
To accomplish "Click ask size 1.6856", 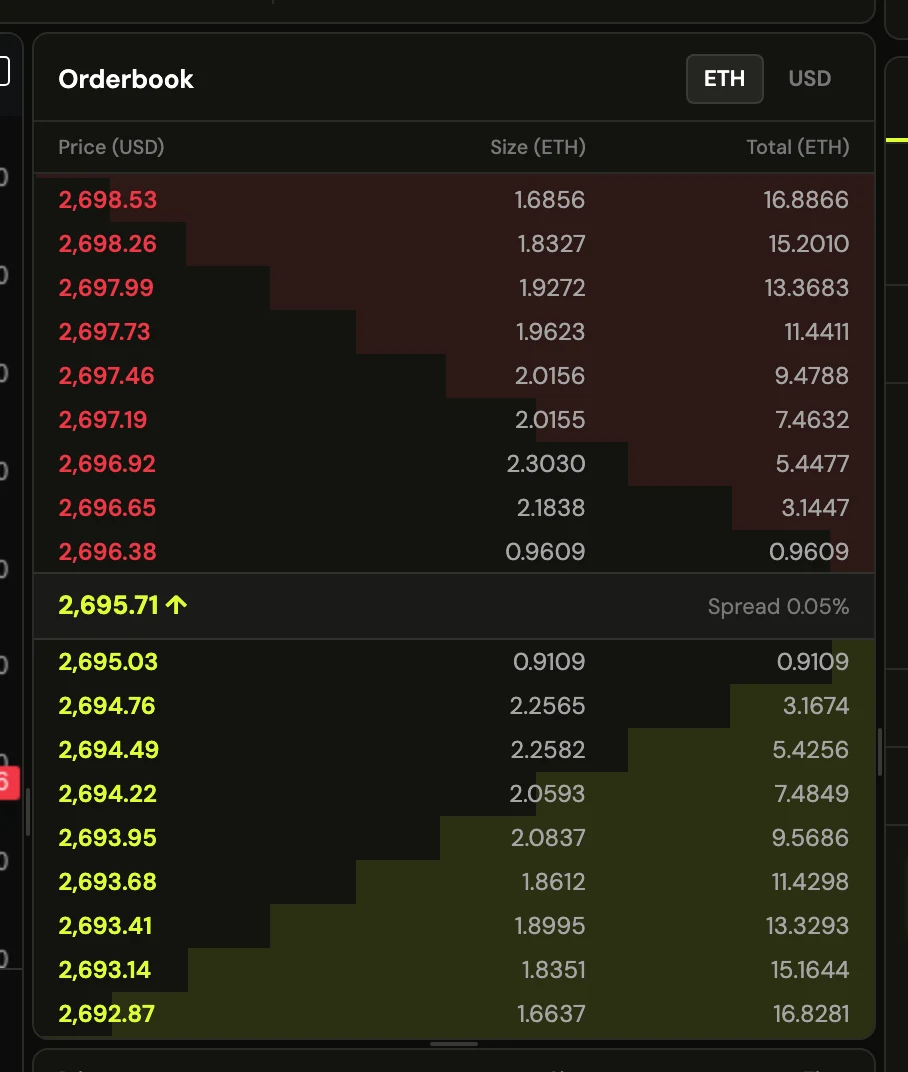I will pos(550,200).
